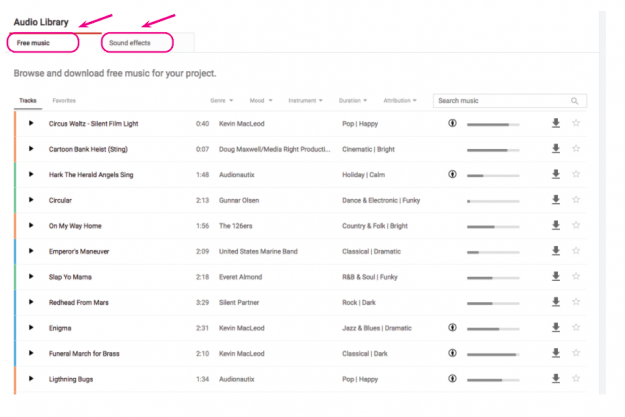
Task: View attribution info icon for Funeral March for Brass
Action: (x=452, y=353)
